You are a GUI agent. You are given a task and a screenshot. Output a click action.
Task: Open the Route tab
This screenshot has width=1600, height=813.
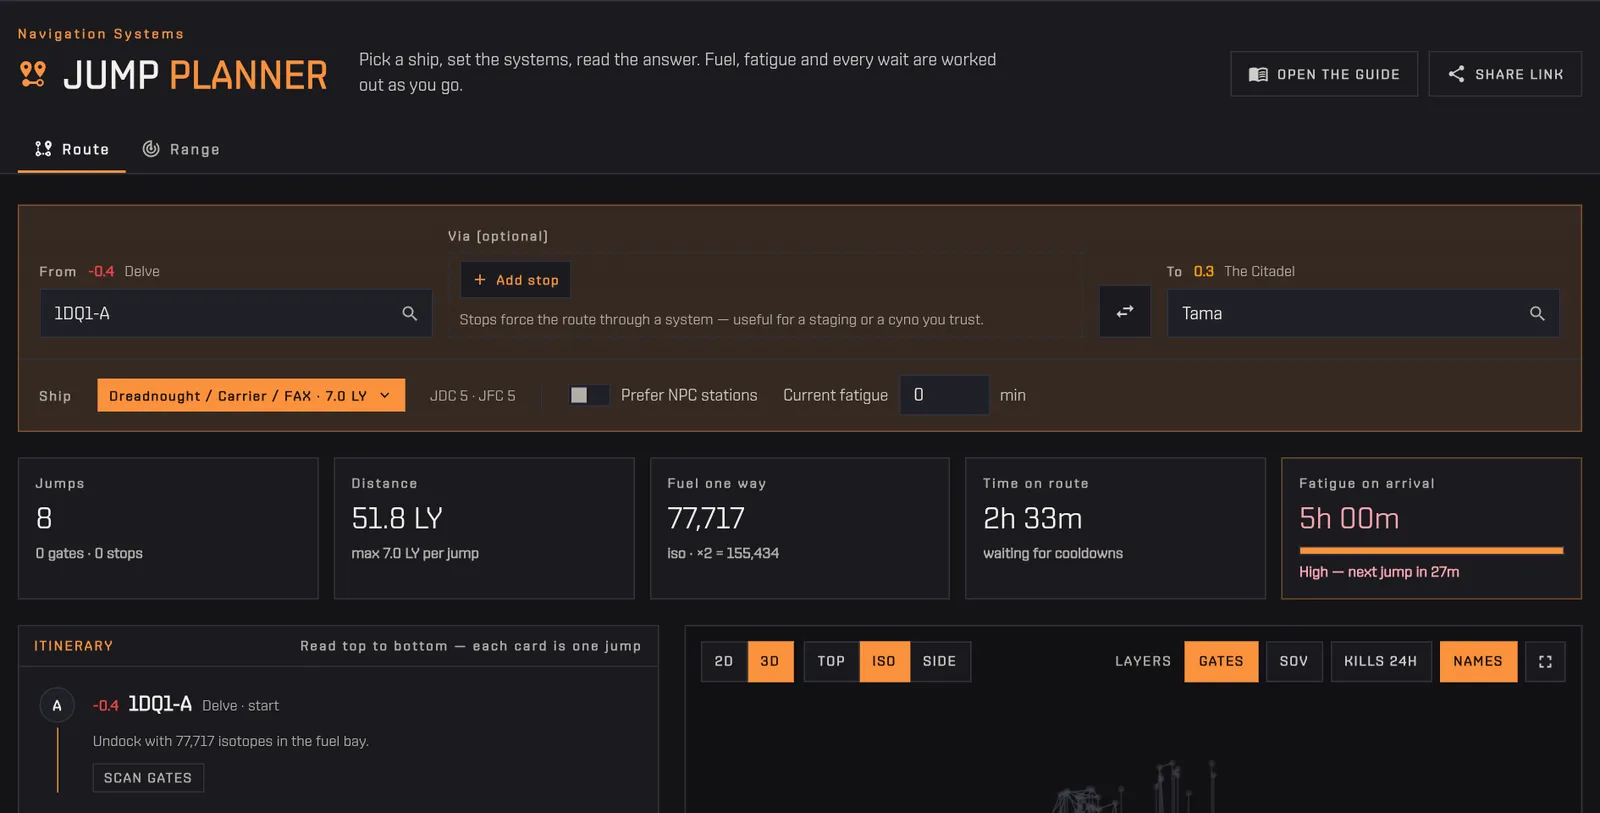pos(72,149)
